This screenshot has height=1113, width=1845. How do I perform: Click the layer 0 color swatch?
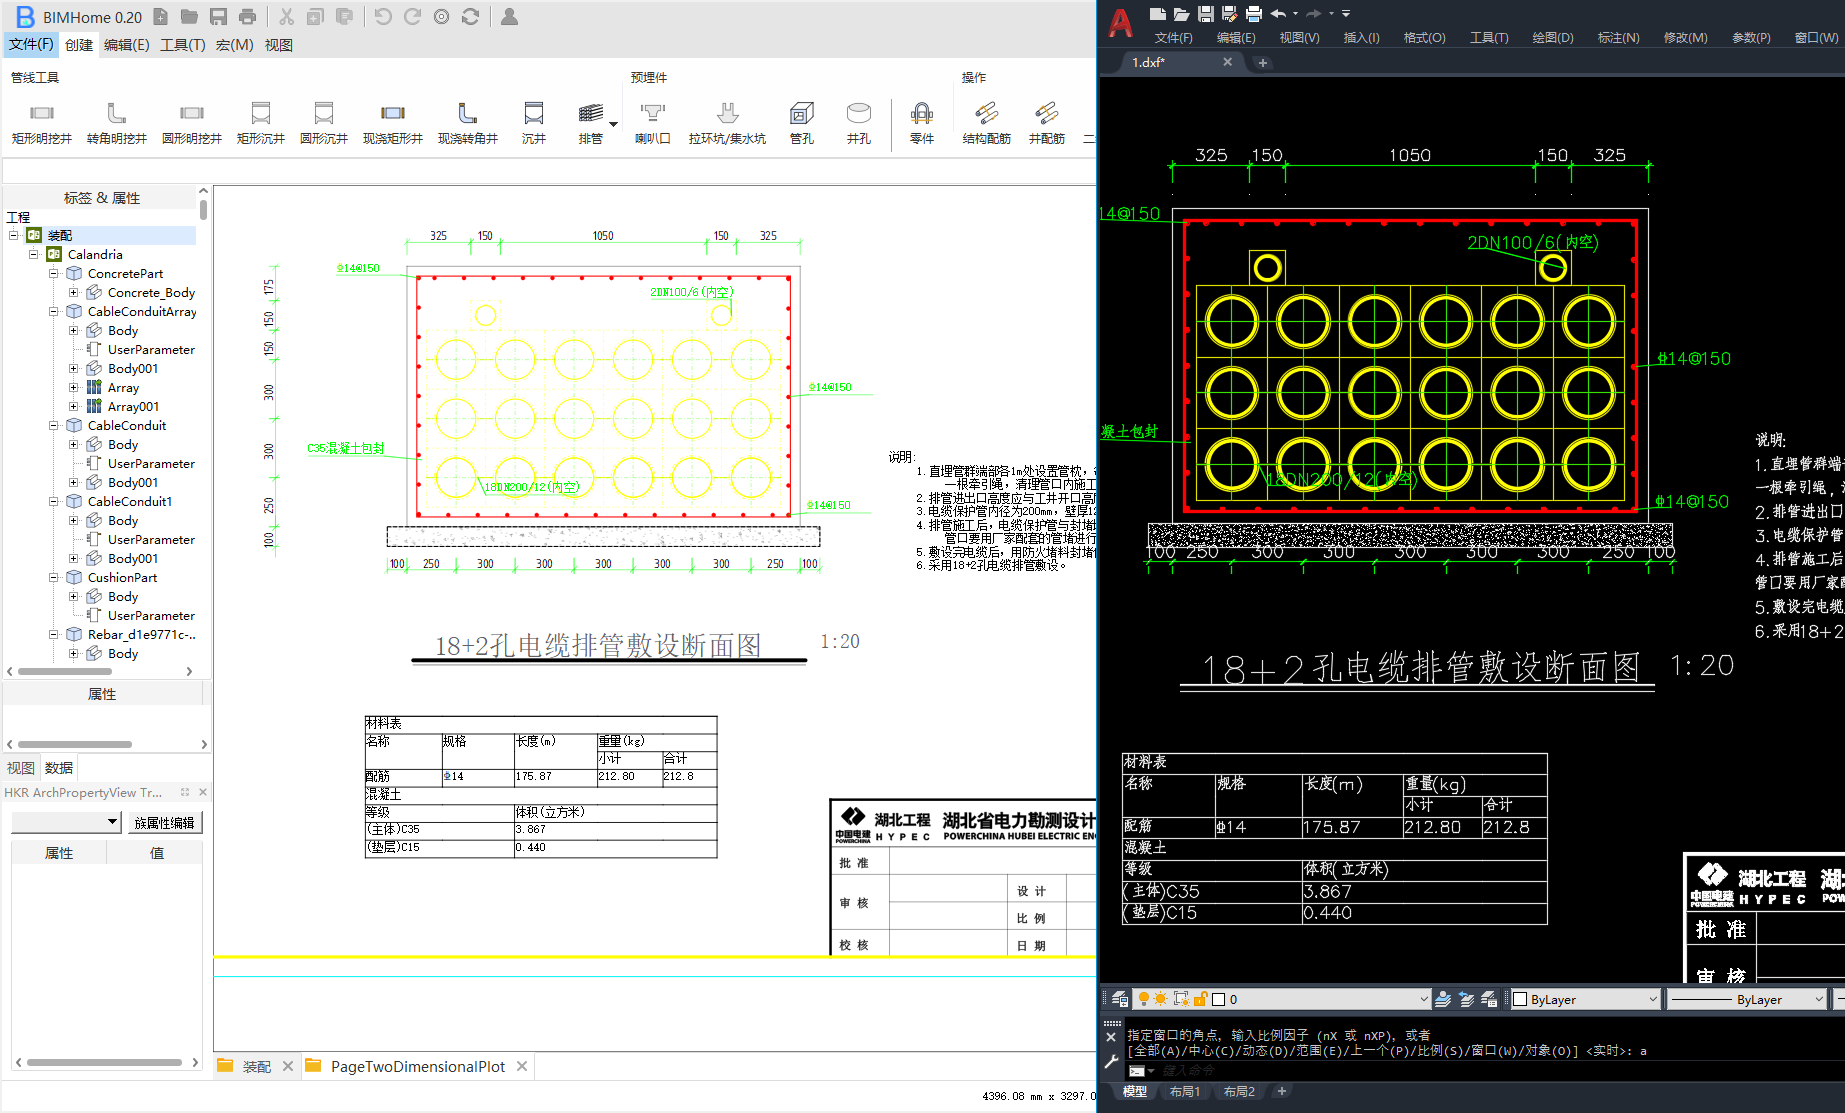1218,999
